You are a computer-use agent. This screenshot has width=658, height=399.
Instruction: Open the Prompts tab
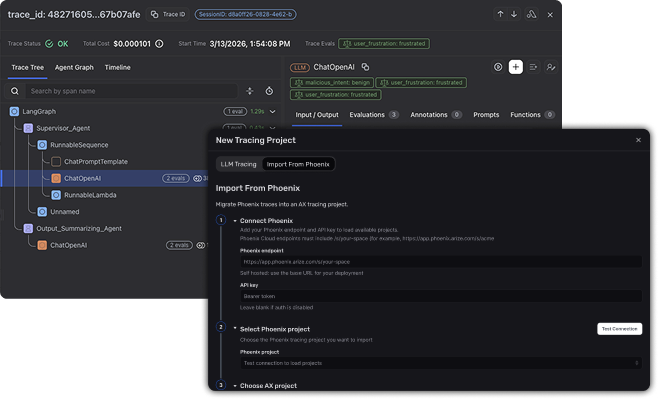(x=486, y=115)
